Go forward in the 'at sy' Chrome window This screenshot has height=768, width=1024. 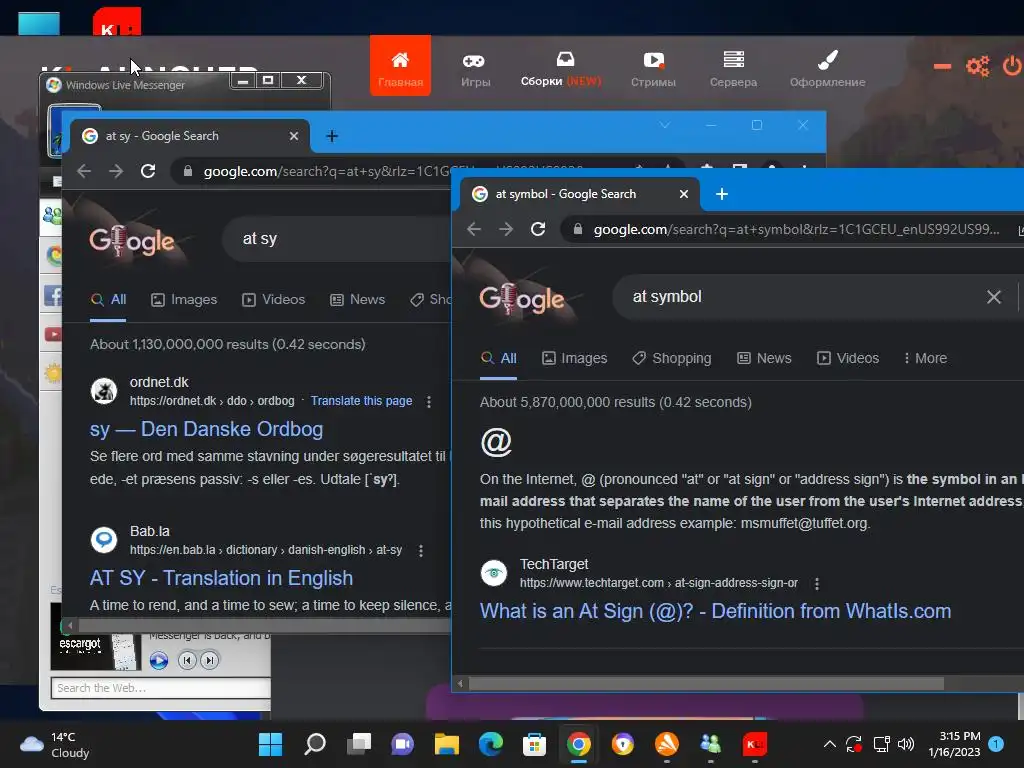(x=116, y=171)
